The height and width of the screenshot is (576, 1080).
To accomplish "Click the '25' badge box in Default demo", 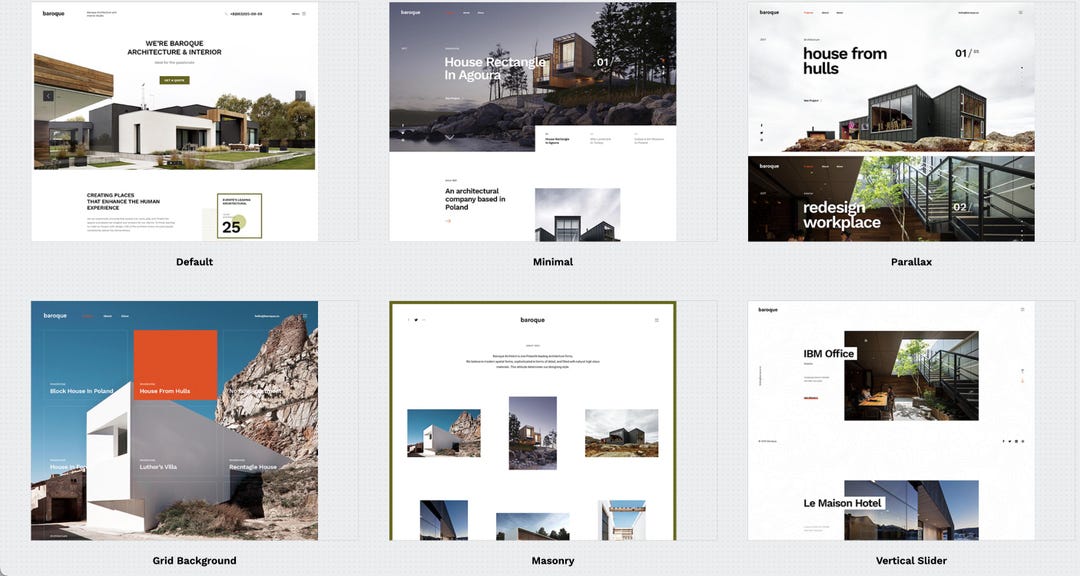I will click(x=239, y=216).
